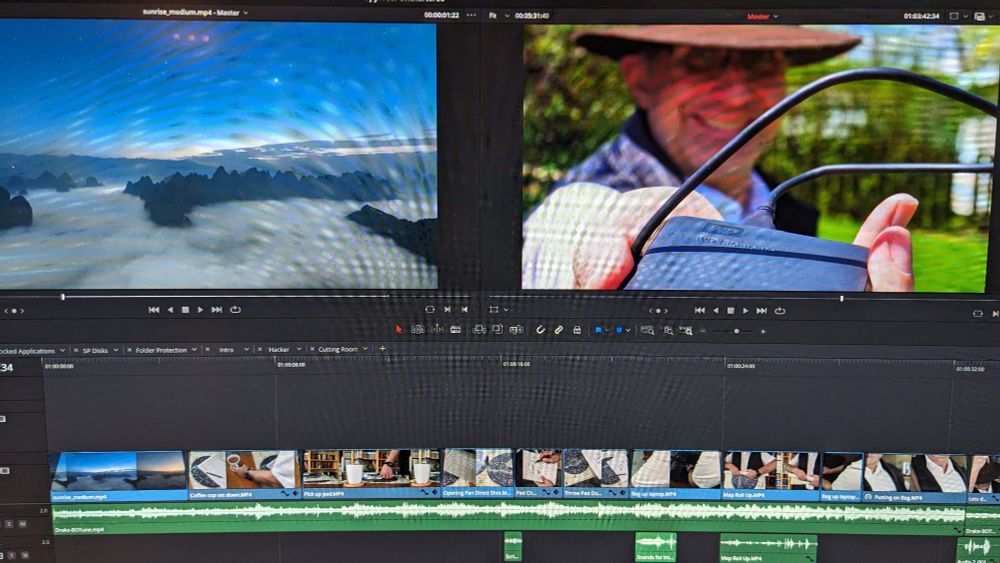1000x563 pixels.
Task: Click timeline viewer jog wheel control
Action: pos(659,311)
